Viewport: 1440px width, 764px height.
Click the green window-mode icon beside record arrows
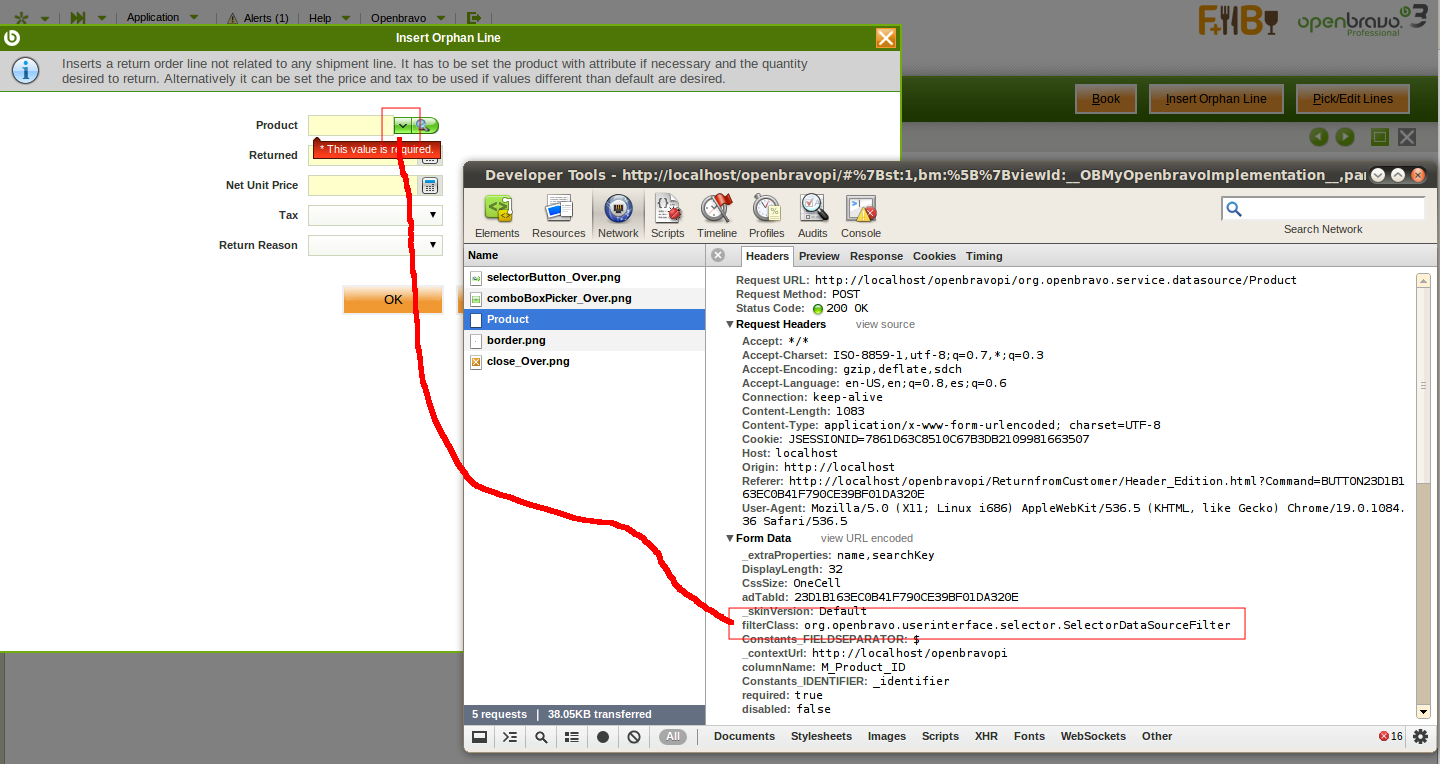[1380, 137]
